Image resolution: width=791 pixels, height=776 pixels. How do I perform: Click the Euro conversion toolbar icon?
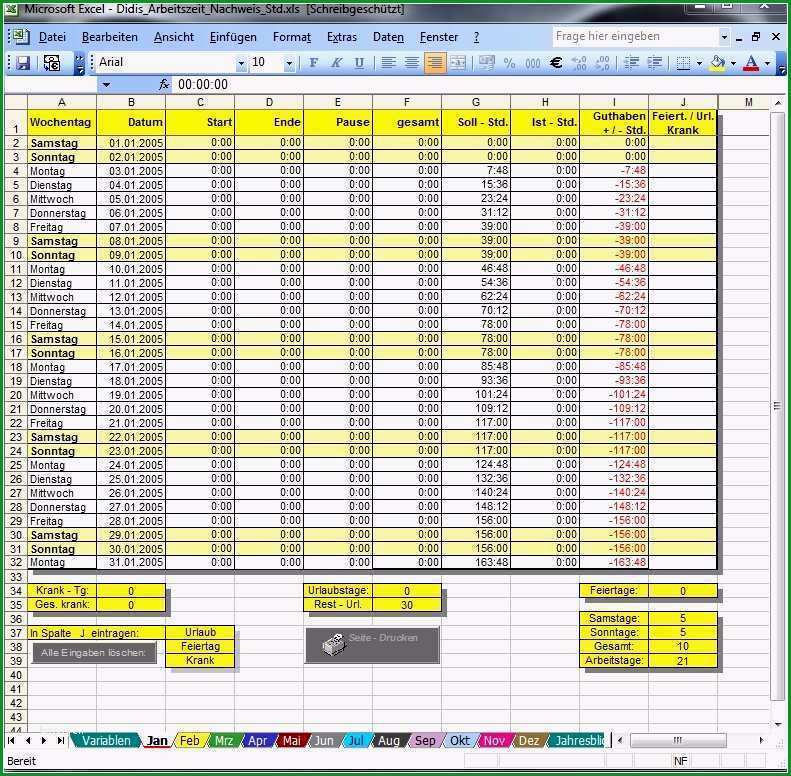tap(52, 63)
